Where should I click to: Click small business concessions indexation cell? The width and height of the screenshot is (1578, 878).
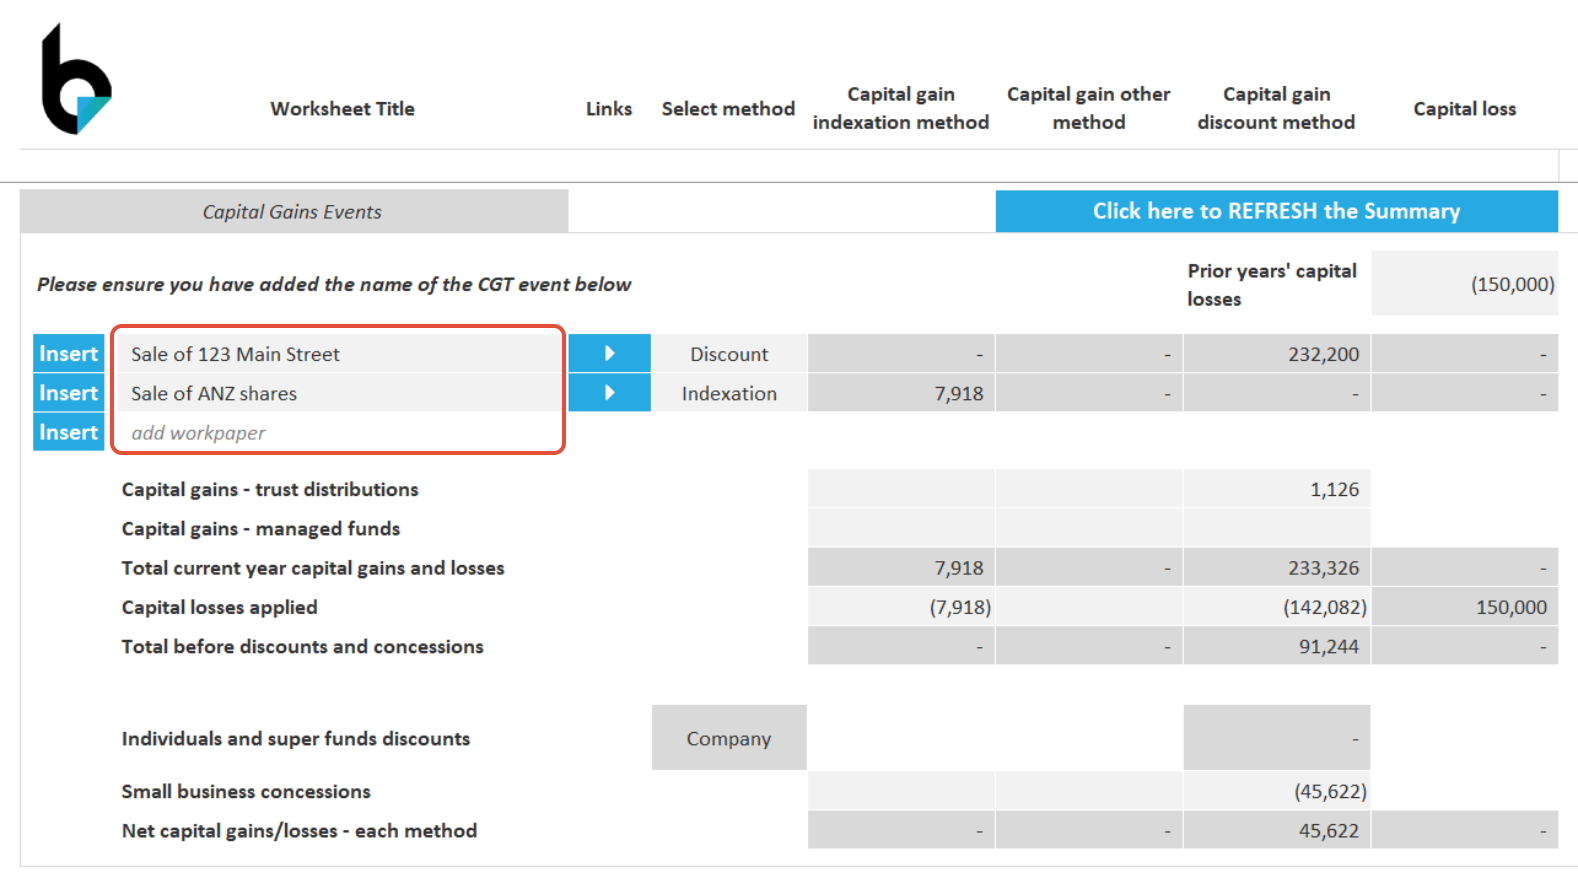coord(901,791)
